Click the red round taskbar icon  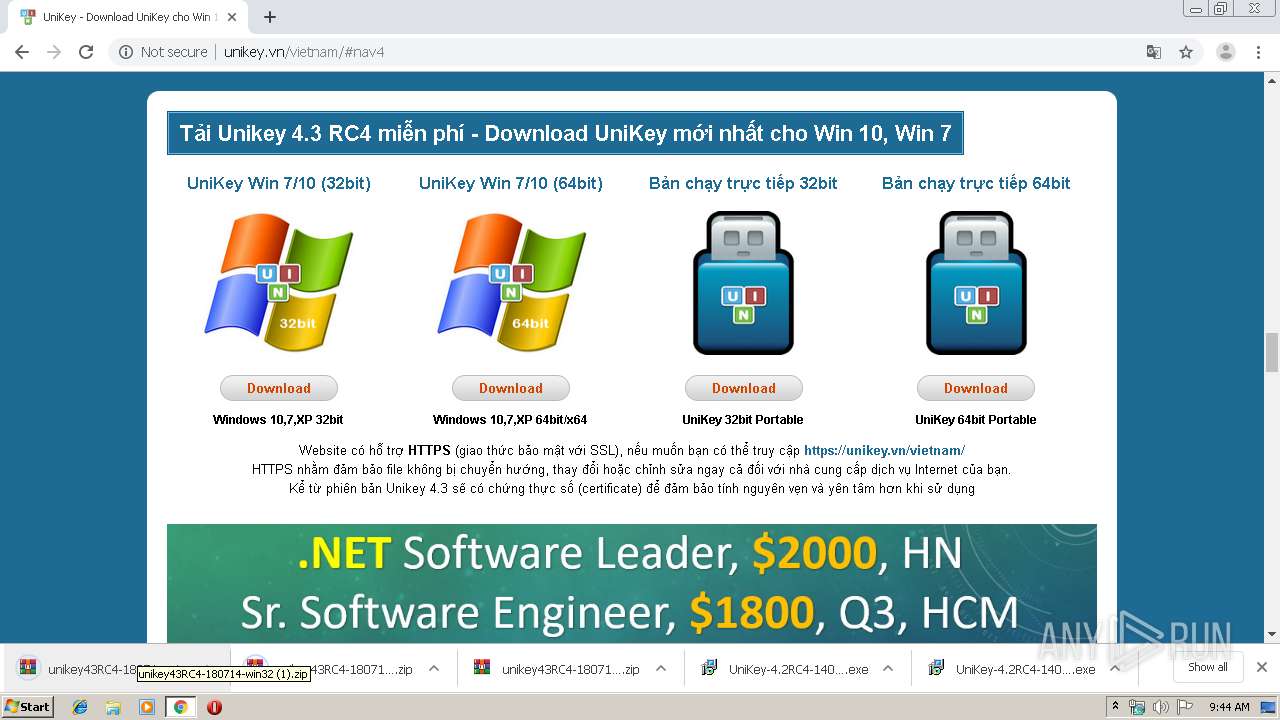tap(214, 707)
